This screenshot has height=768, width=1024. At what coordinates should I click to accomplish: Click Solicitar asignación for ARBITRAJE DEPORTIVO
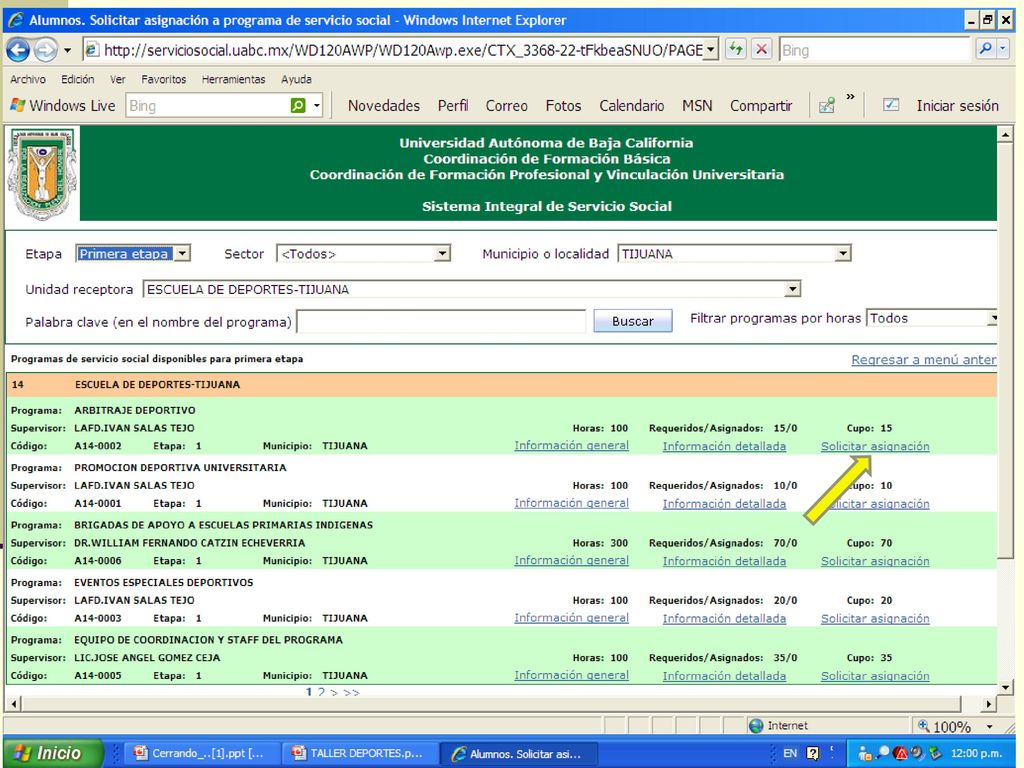point(875,446)
